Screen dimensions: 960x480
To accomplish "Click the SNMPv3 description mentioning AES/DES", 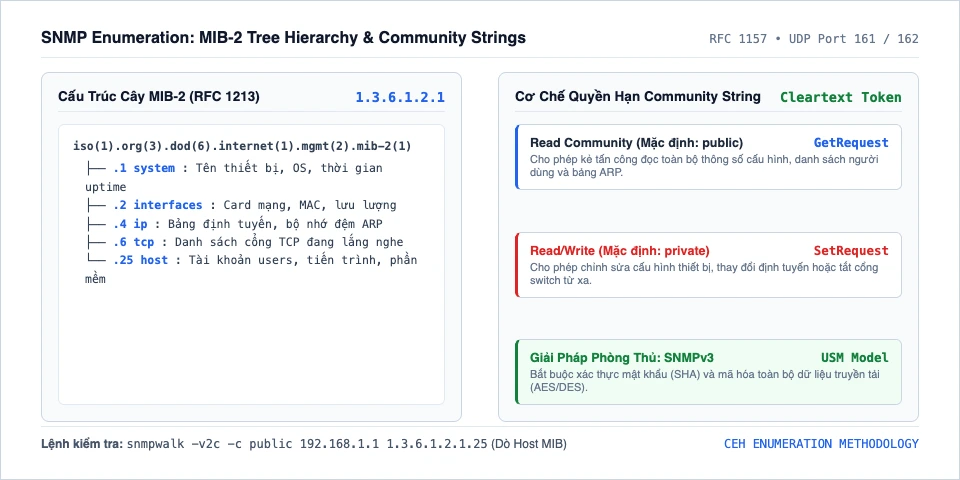I will pos(705,381).
